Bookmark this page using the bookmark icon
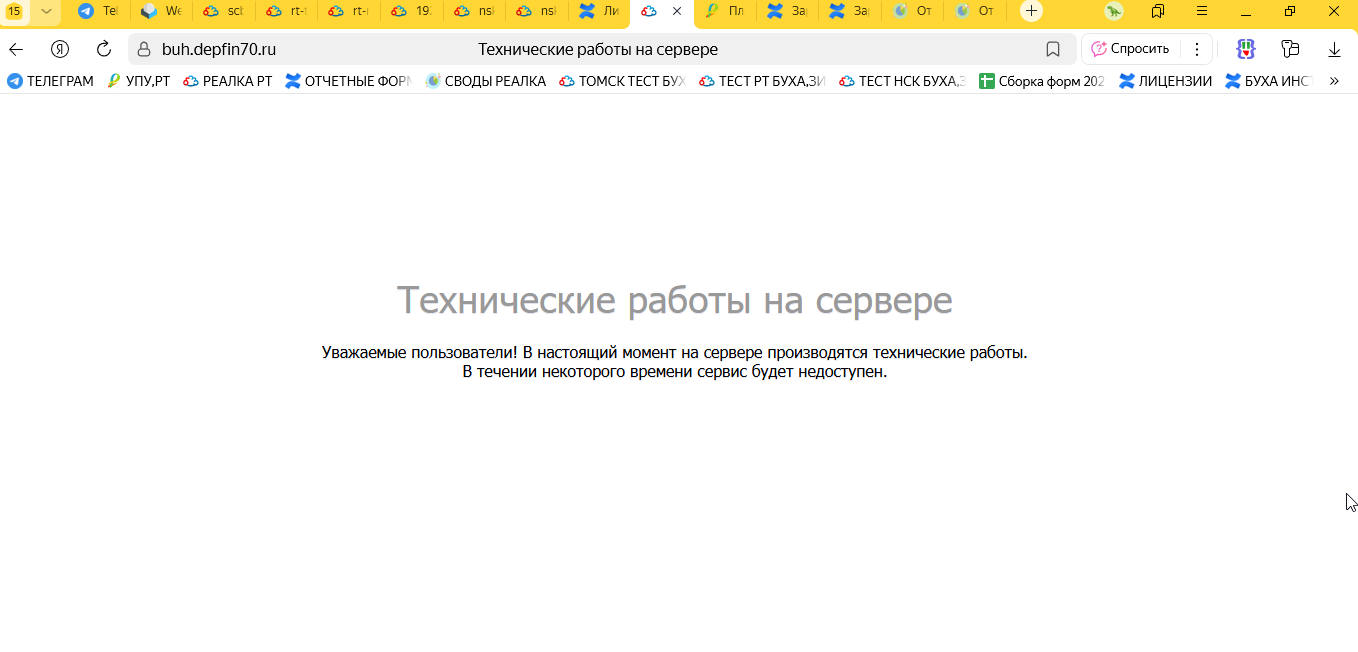This screenshot has width=1358, height=652. (1052, 49)
